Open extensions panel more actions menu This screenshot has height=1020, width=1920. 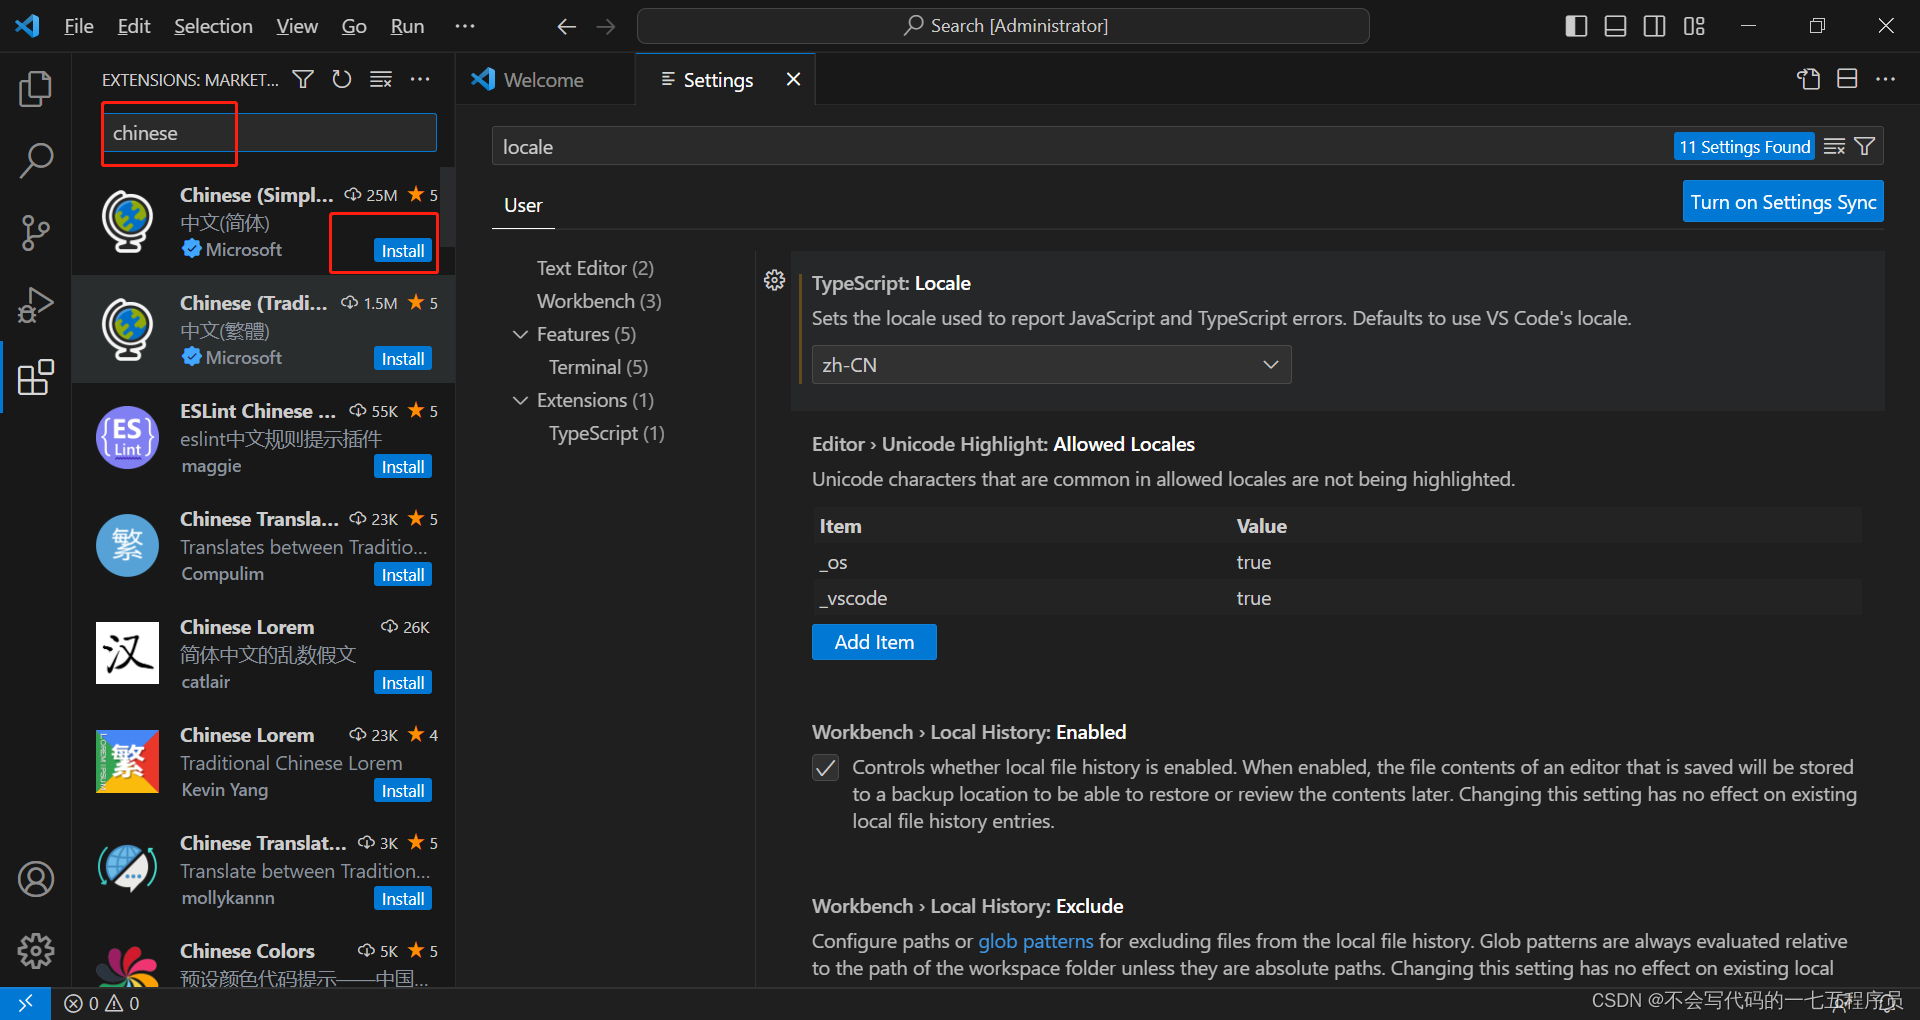pos(420,79)
